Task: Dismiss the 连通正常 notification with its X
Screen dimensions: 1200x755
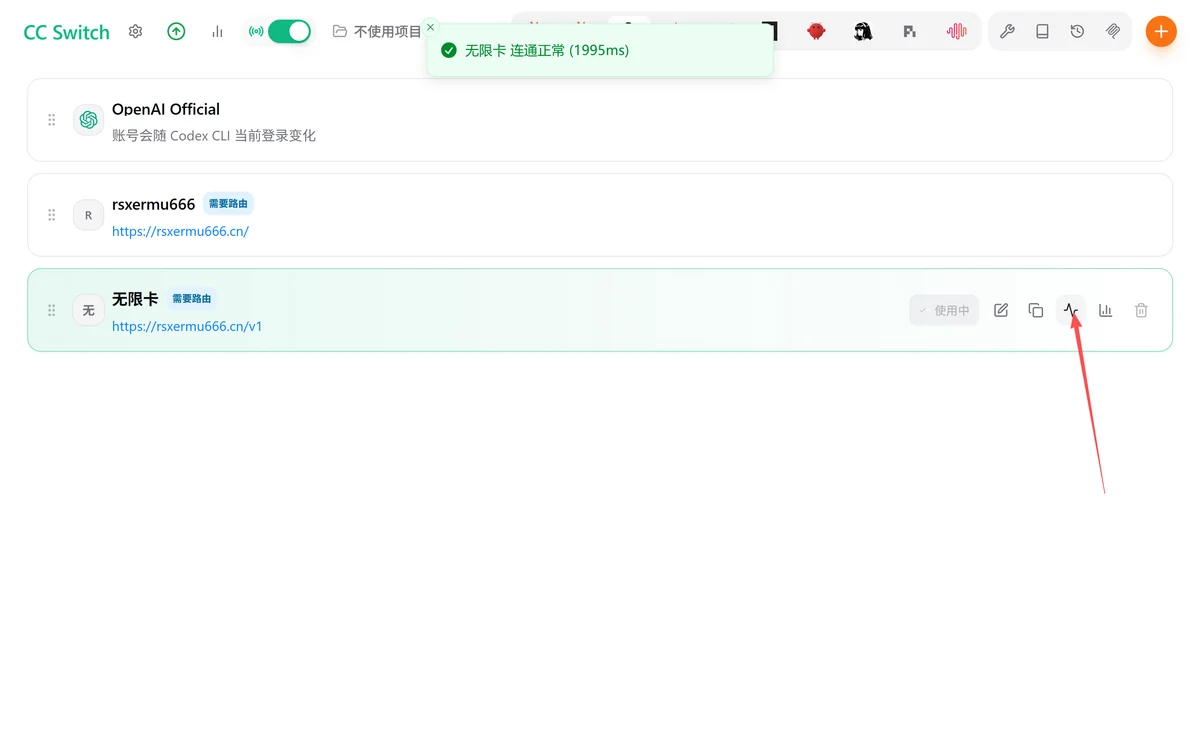Action: point(430,27)
